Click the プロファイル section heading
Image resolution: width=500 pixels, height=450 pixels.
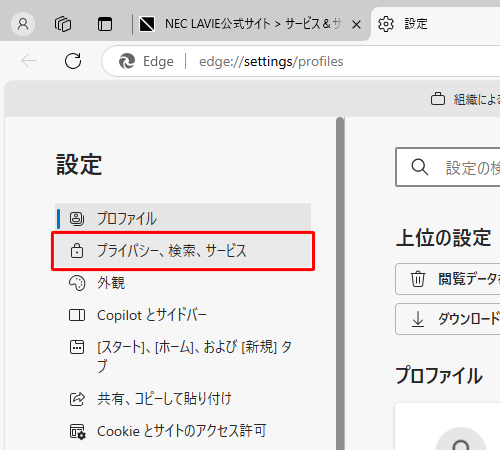coord(439,375)
